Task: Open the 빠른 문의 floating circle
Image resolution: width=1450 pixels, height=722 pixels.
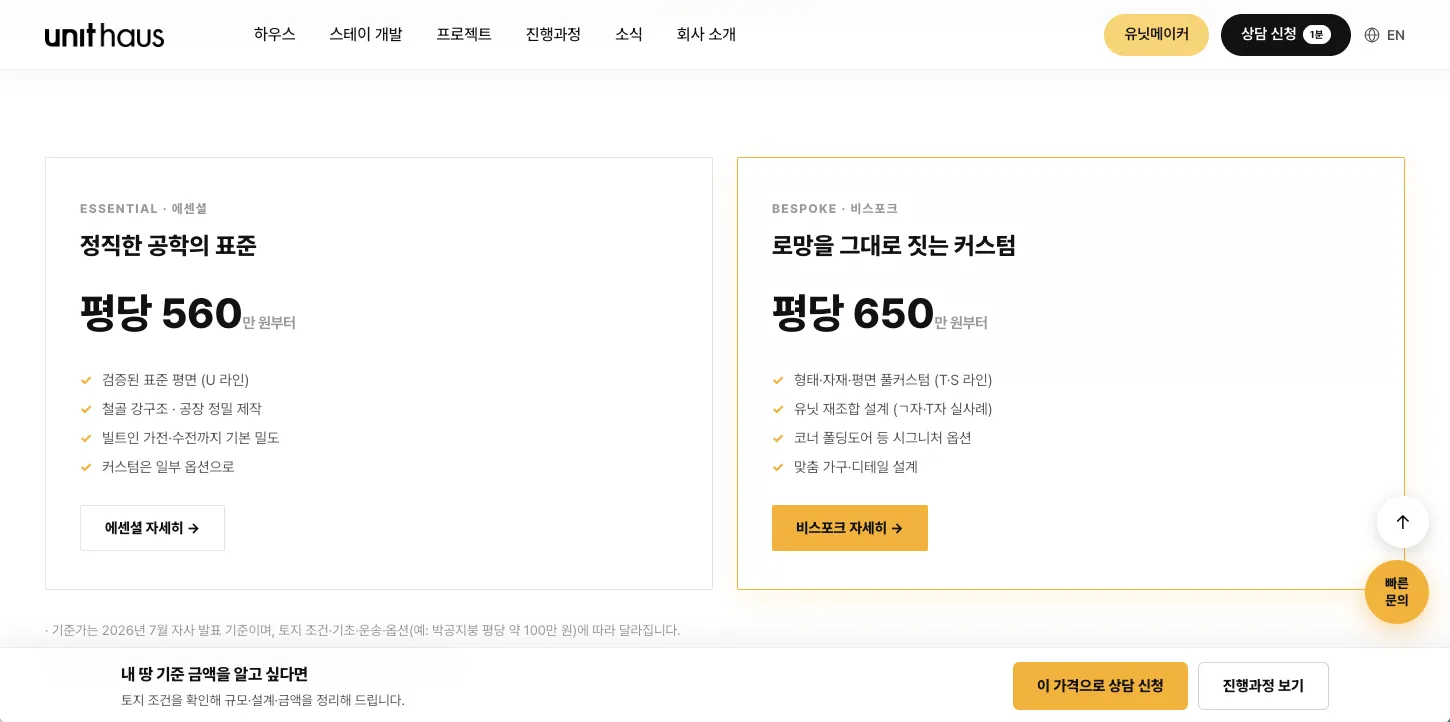Action: 1397,592
